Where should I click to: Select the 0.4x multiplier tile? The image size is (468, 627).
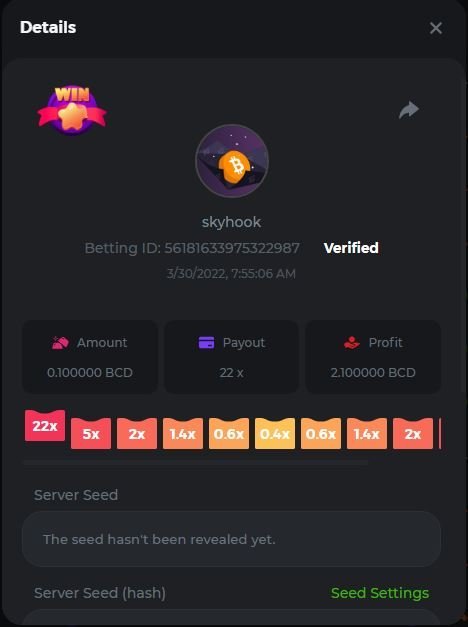275,433
